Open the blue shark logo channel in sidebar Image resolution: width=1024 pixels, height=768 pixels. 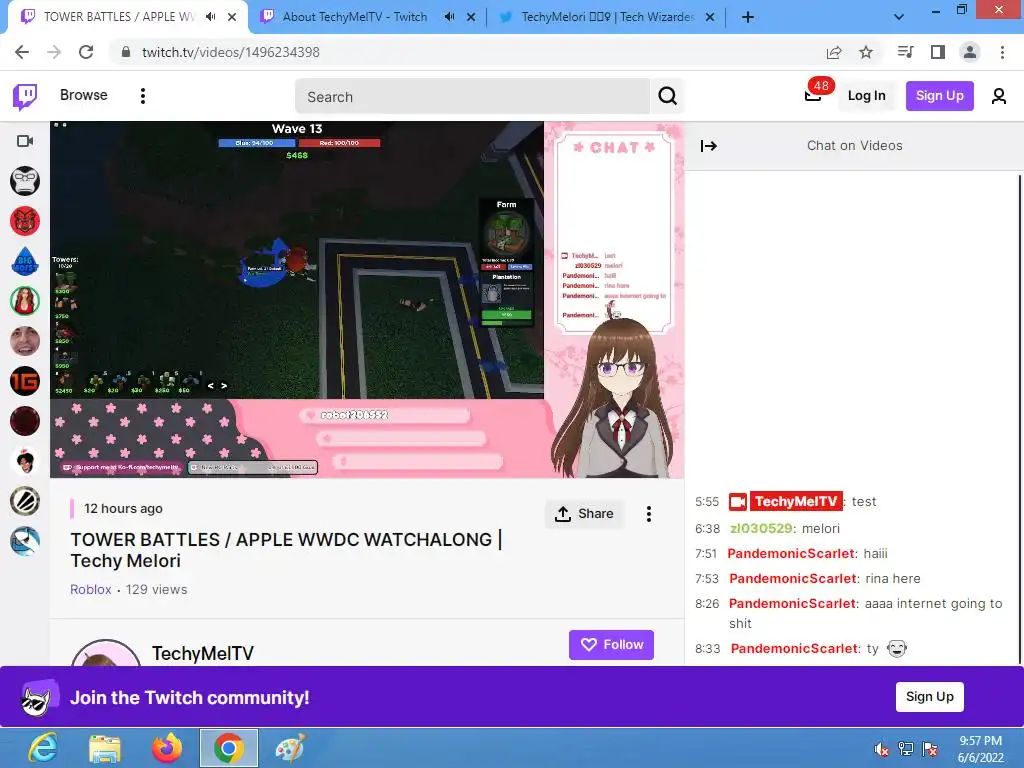pos(25,541)
